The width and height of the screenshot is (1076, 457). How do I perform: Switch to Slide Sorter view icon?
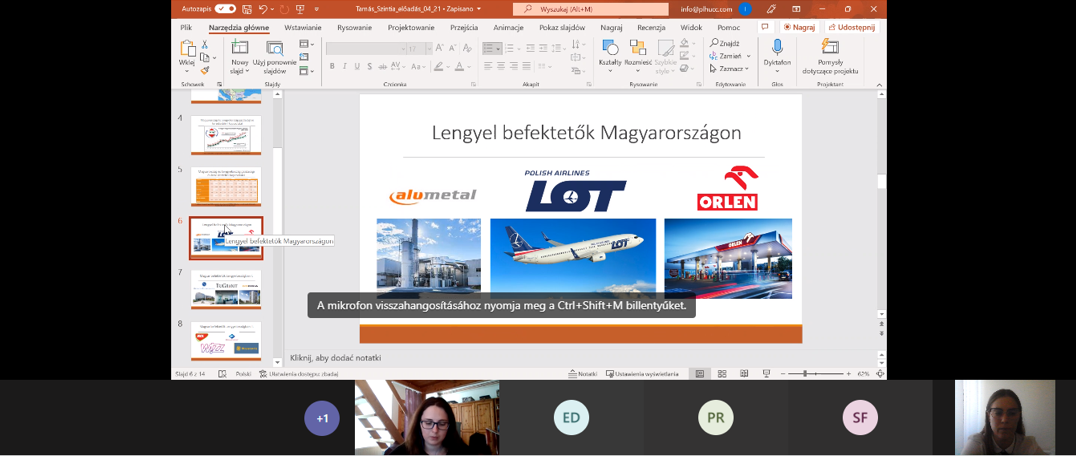coord(722,374)
